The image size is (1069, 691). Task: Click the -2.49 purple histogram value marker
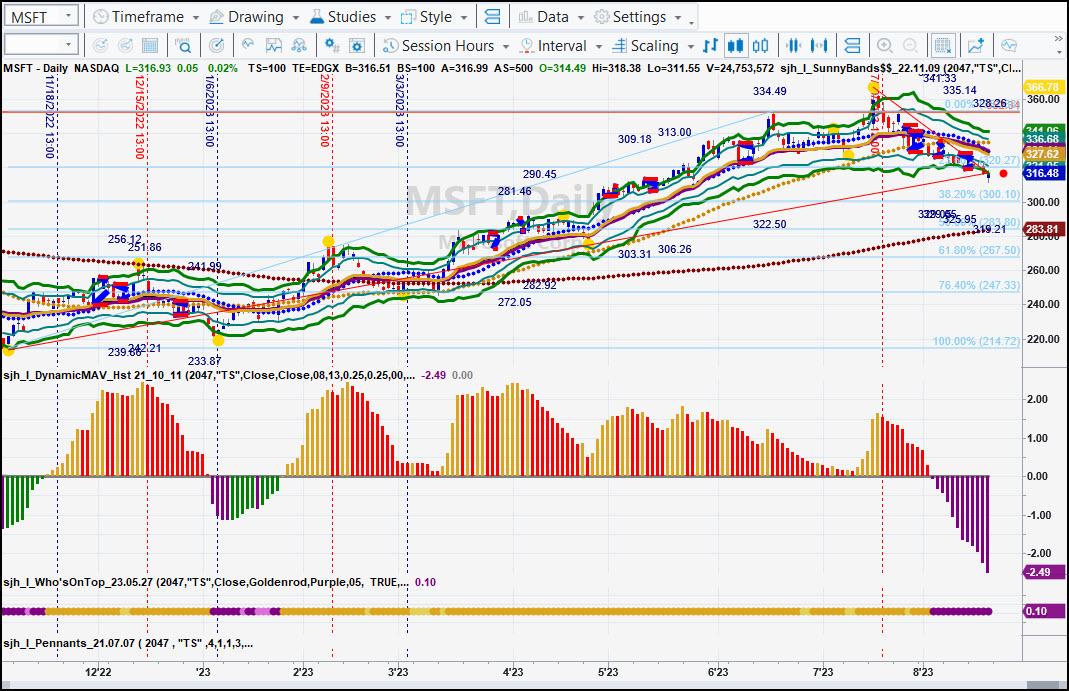(x=1042, y=572)
